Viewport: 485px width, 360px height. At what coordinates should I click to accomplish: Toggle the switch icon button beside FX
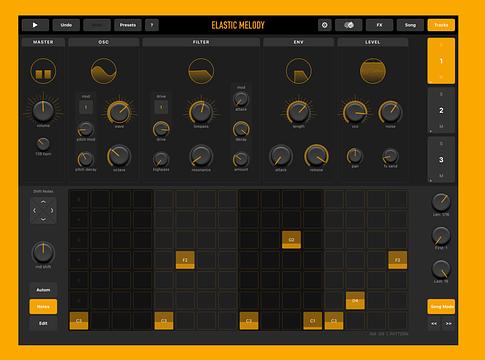point(348,25)
